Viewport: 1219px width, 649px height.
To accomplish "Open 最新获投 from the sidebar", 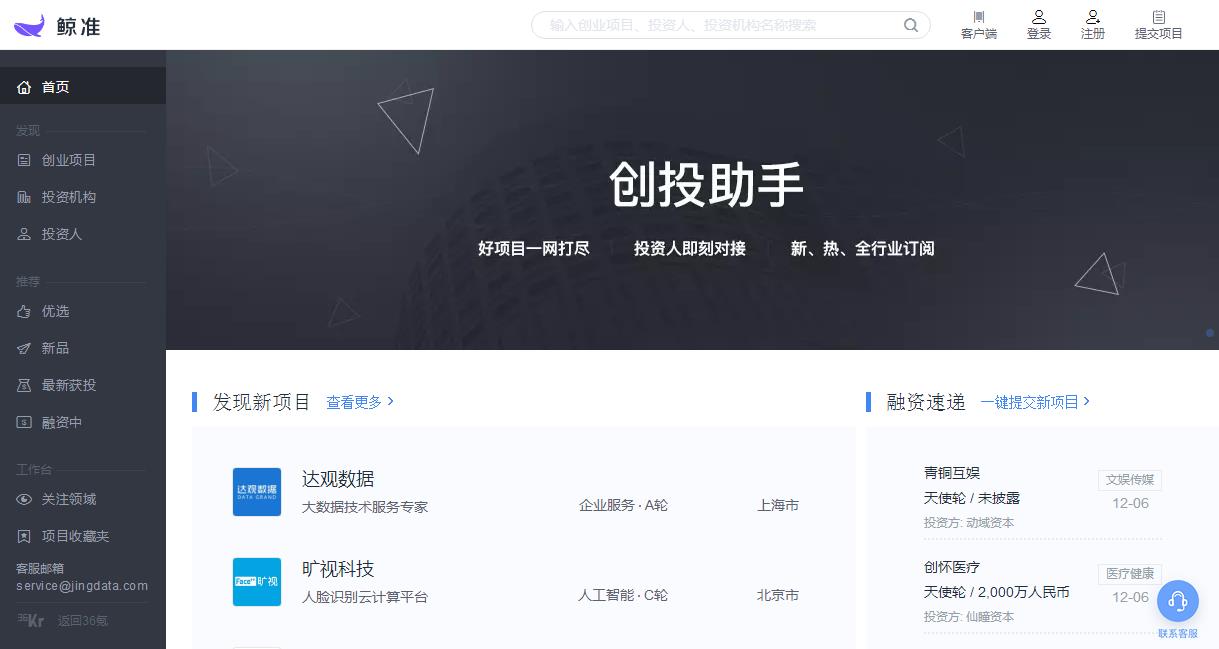I will pyautogui.click(x=23, y=385).
